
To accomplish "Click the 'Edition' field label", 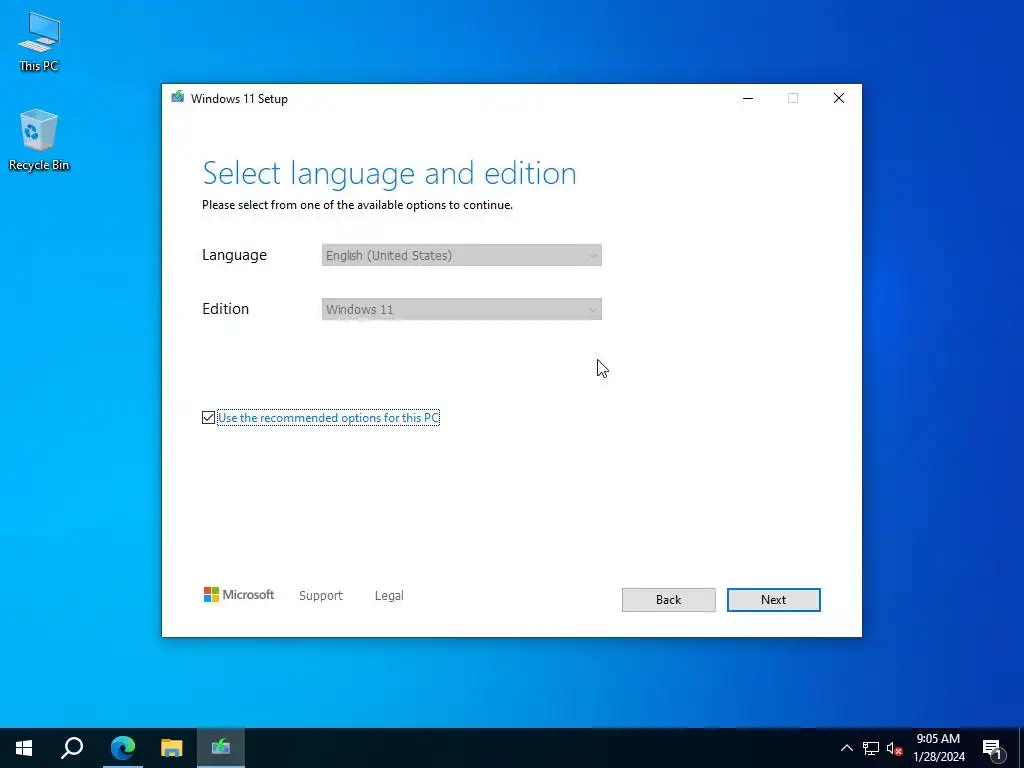I will pos(225,309).
